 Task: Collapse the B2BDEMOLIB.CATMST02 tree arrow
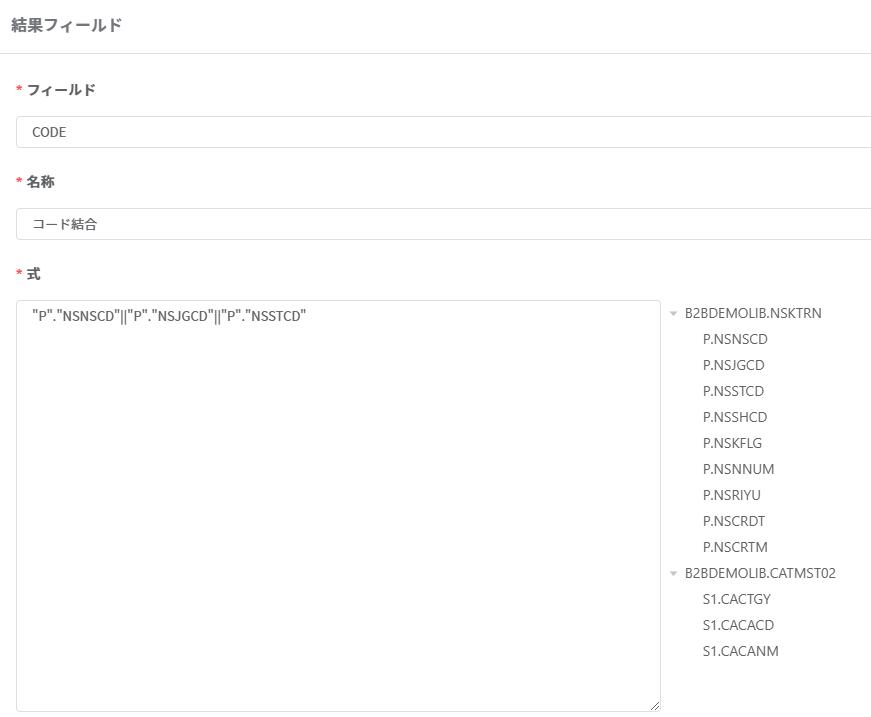point(673,573)
